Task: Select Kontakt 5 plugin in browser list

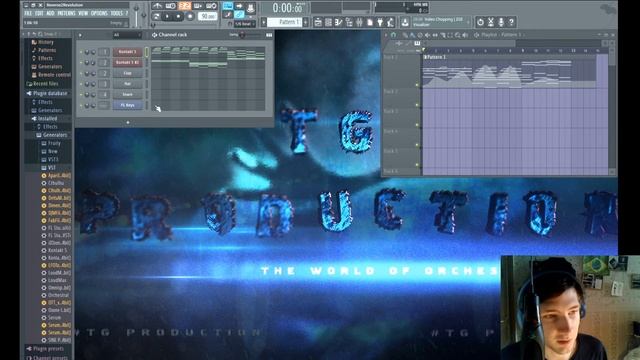Action: point(57,250)
